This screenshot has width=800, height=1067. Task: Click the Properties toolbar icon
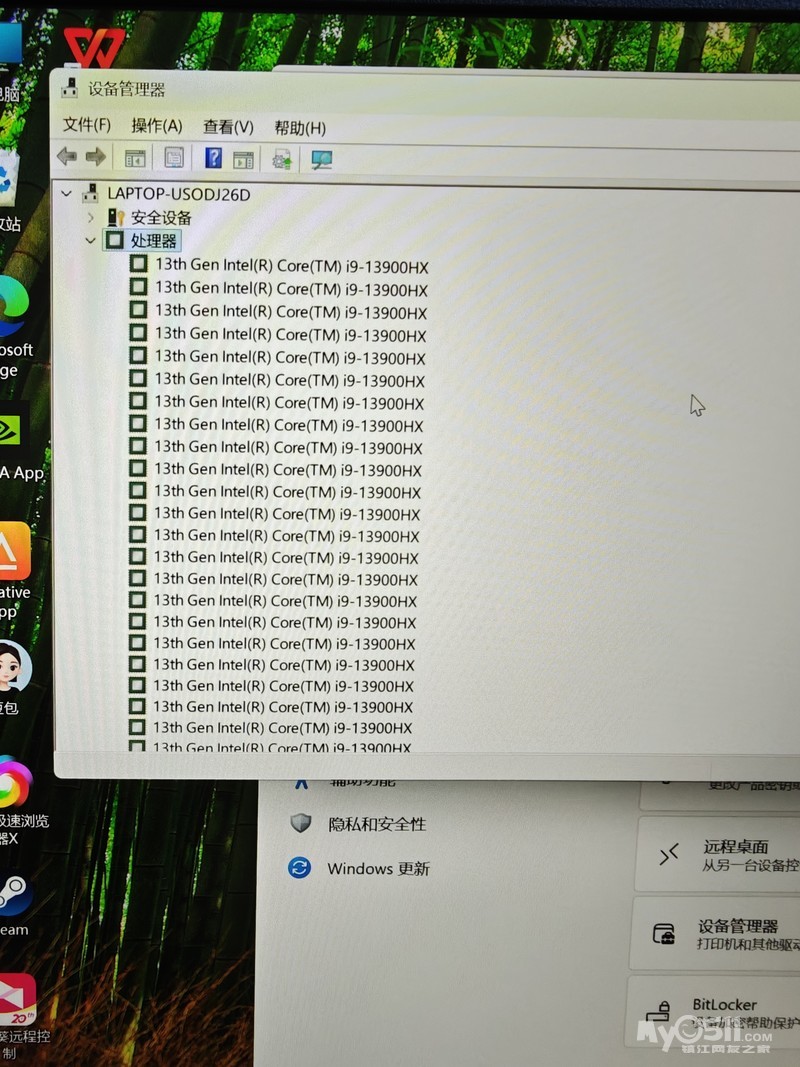point(174,159)
